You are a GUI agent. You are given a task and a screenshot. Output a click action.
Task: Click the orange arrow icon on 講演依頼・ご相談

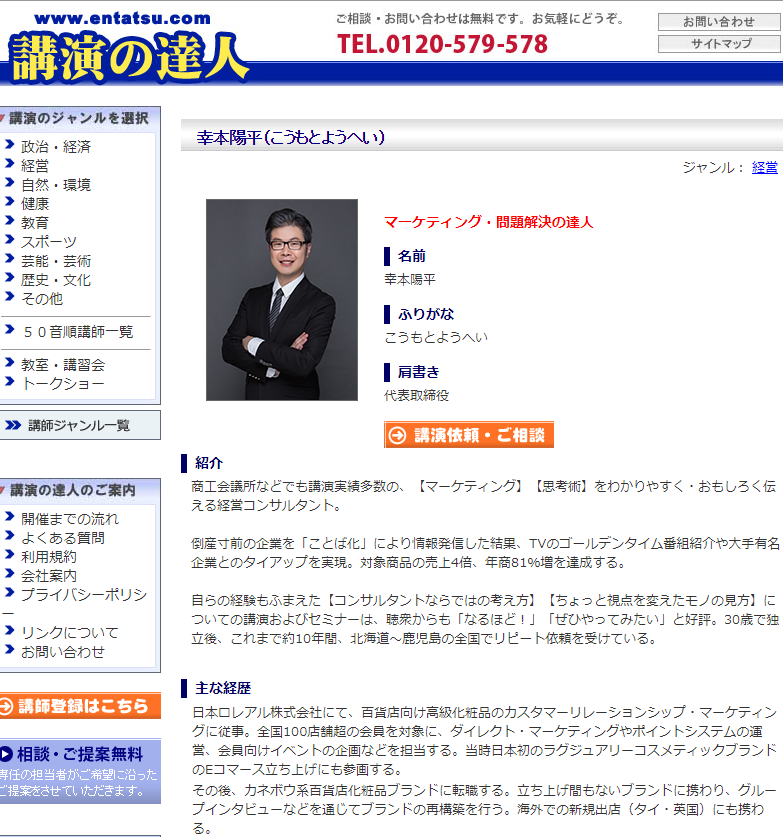pos(398,435)
